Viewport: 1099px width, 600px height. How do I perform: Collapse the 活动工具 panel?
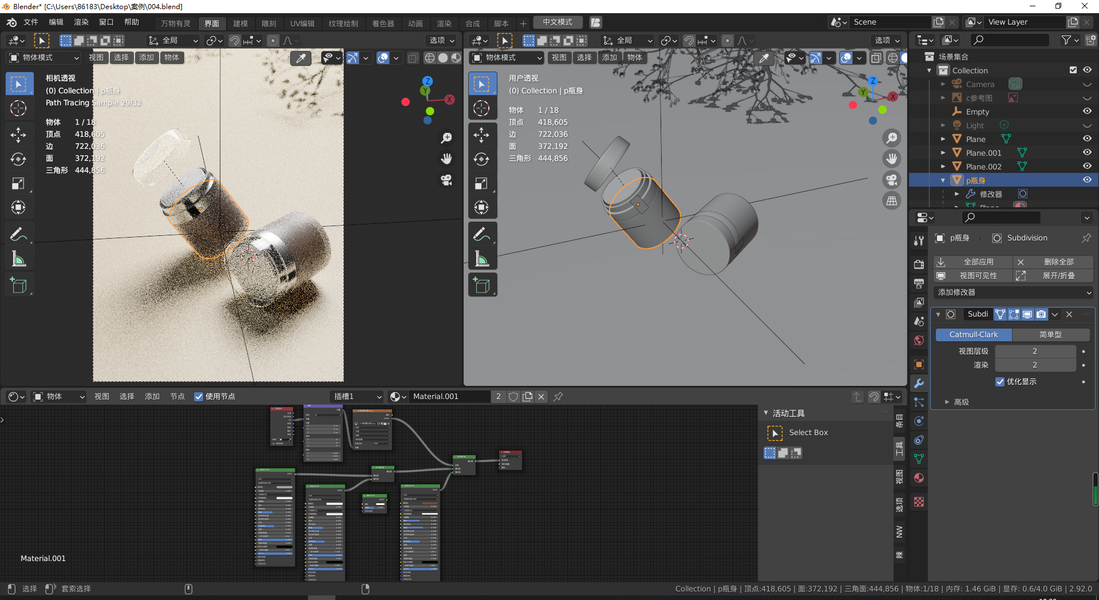click(766, 414)
